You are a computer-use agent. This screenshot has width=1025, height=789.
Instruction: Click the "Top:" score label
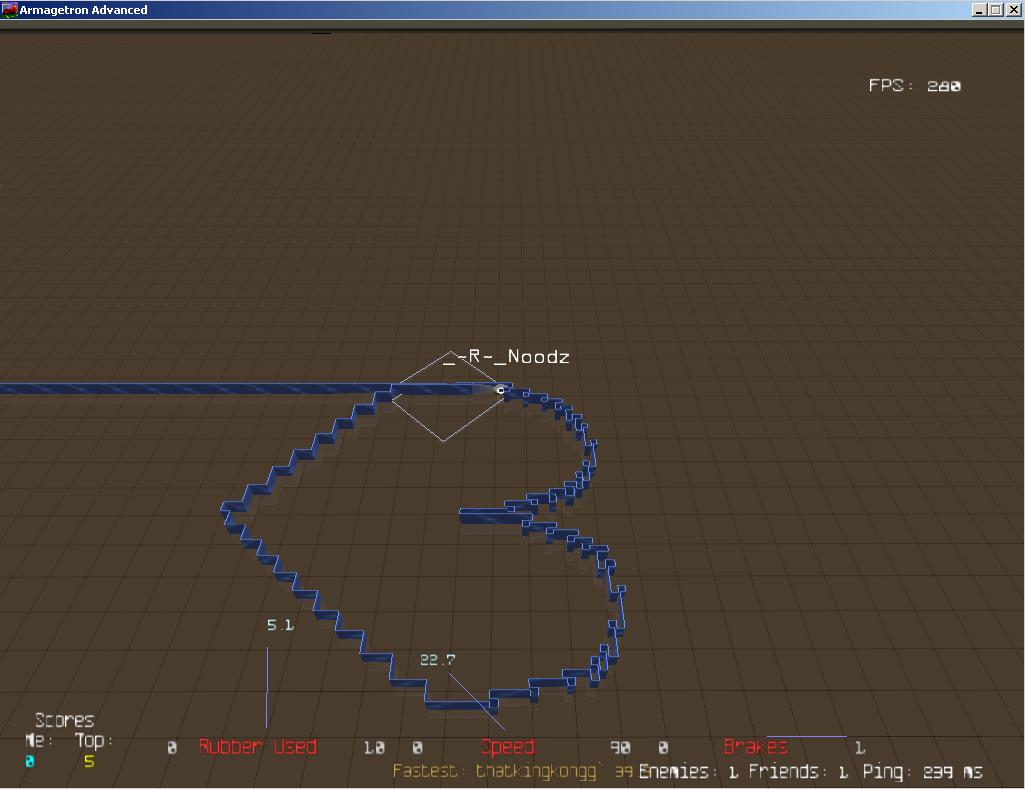93,741
